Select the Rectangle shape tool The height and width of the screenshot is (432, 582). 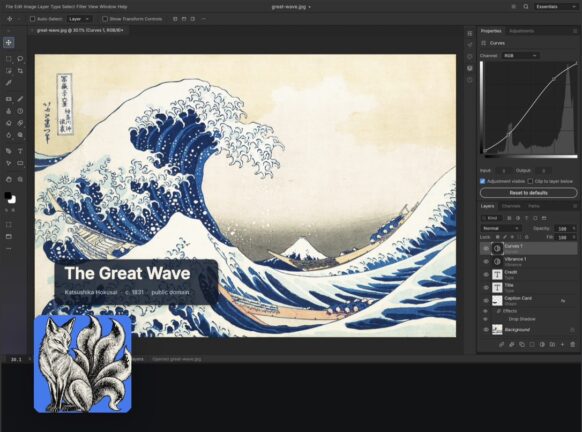20,163
